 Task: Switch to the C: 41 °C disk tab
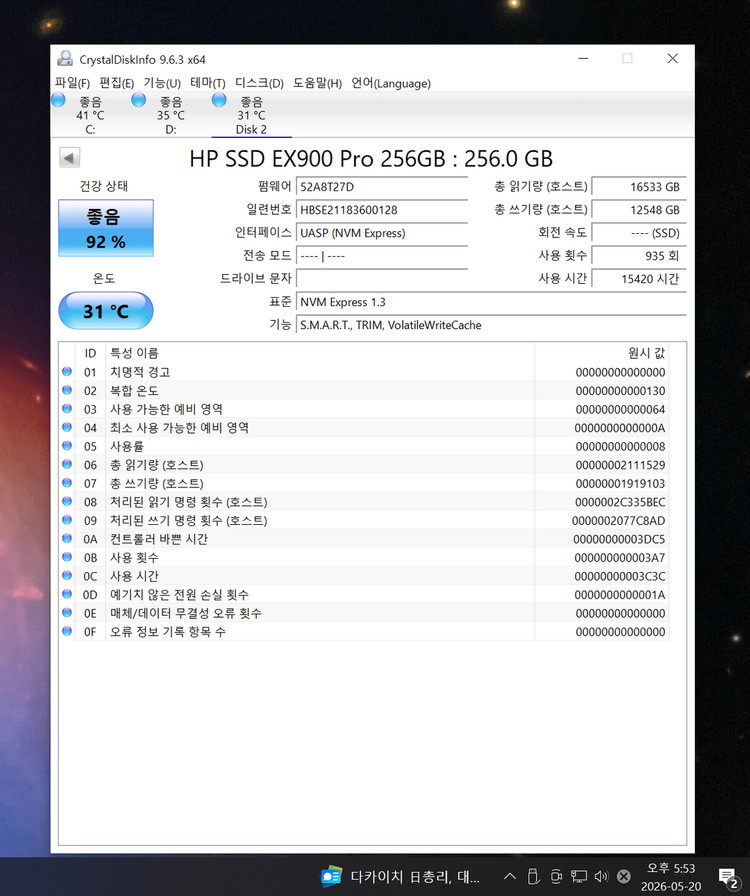coord(90,115)
